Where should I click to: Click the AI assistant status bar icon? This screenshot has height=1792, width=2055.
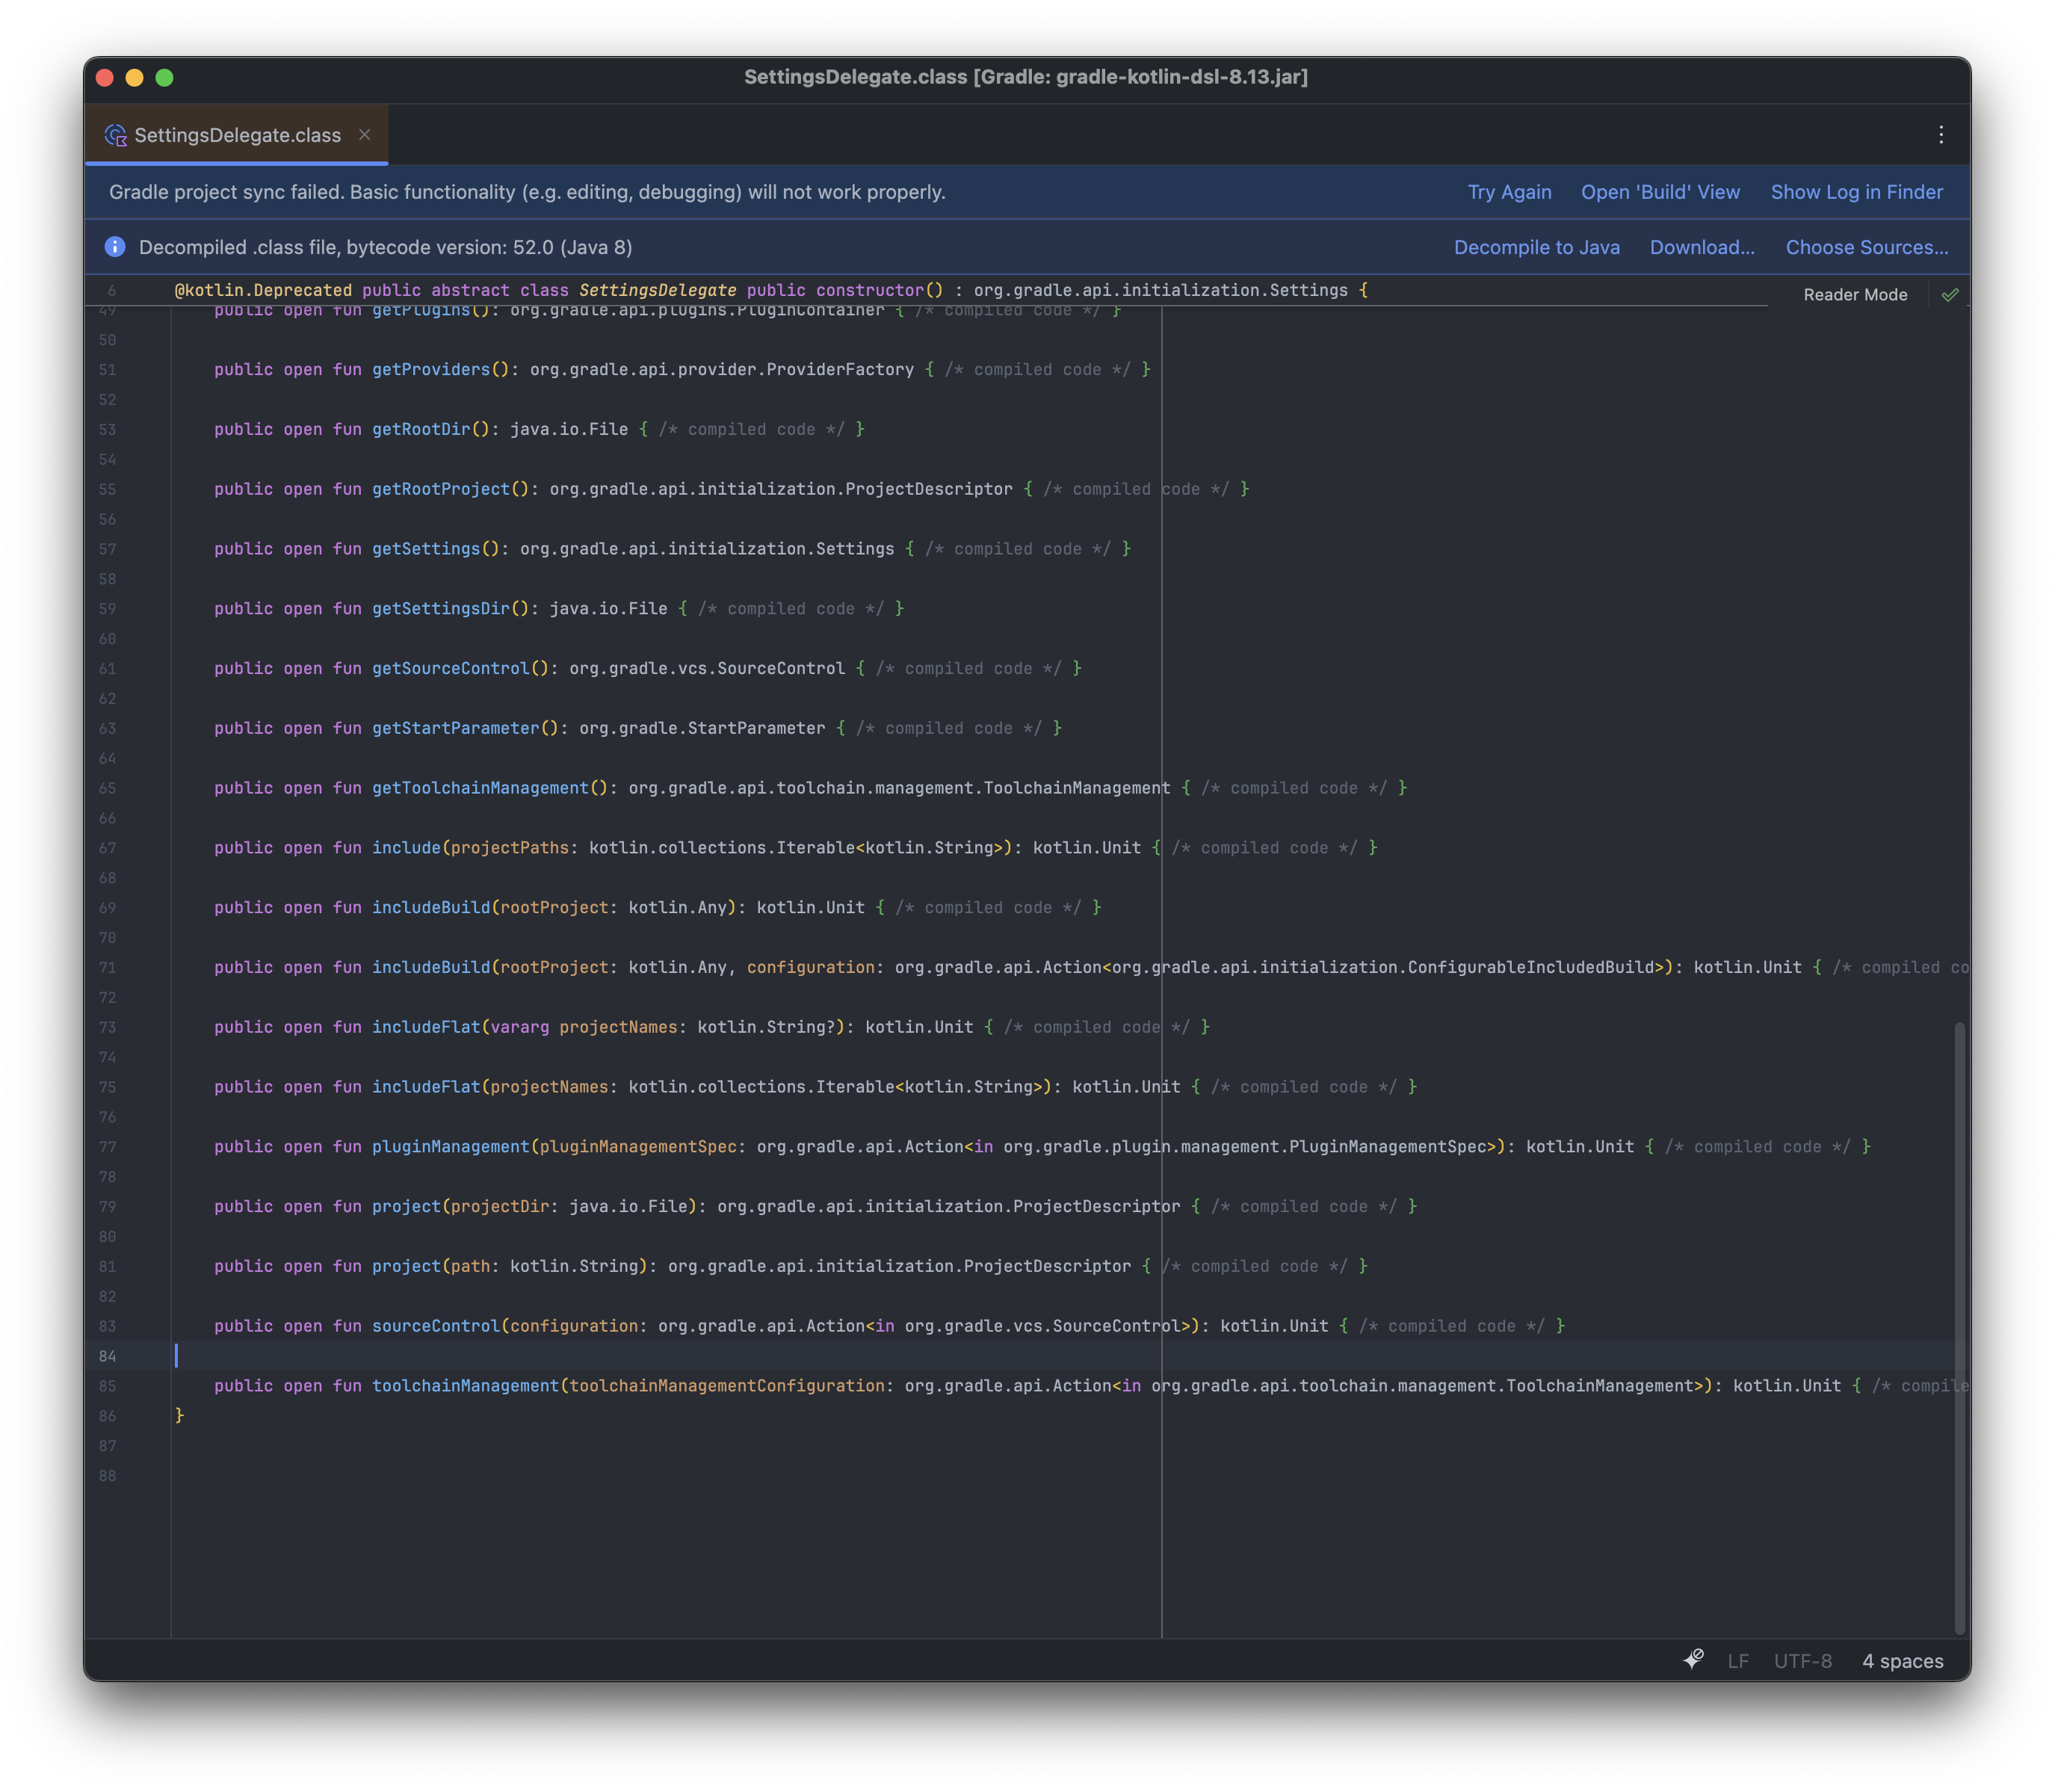(x=1693, y=1660)
